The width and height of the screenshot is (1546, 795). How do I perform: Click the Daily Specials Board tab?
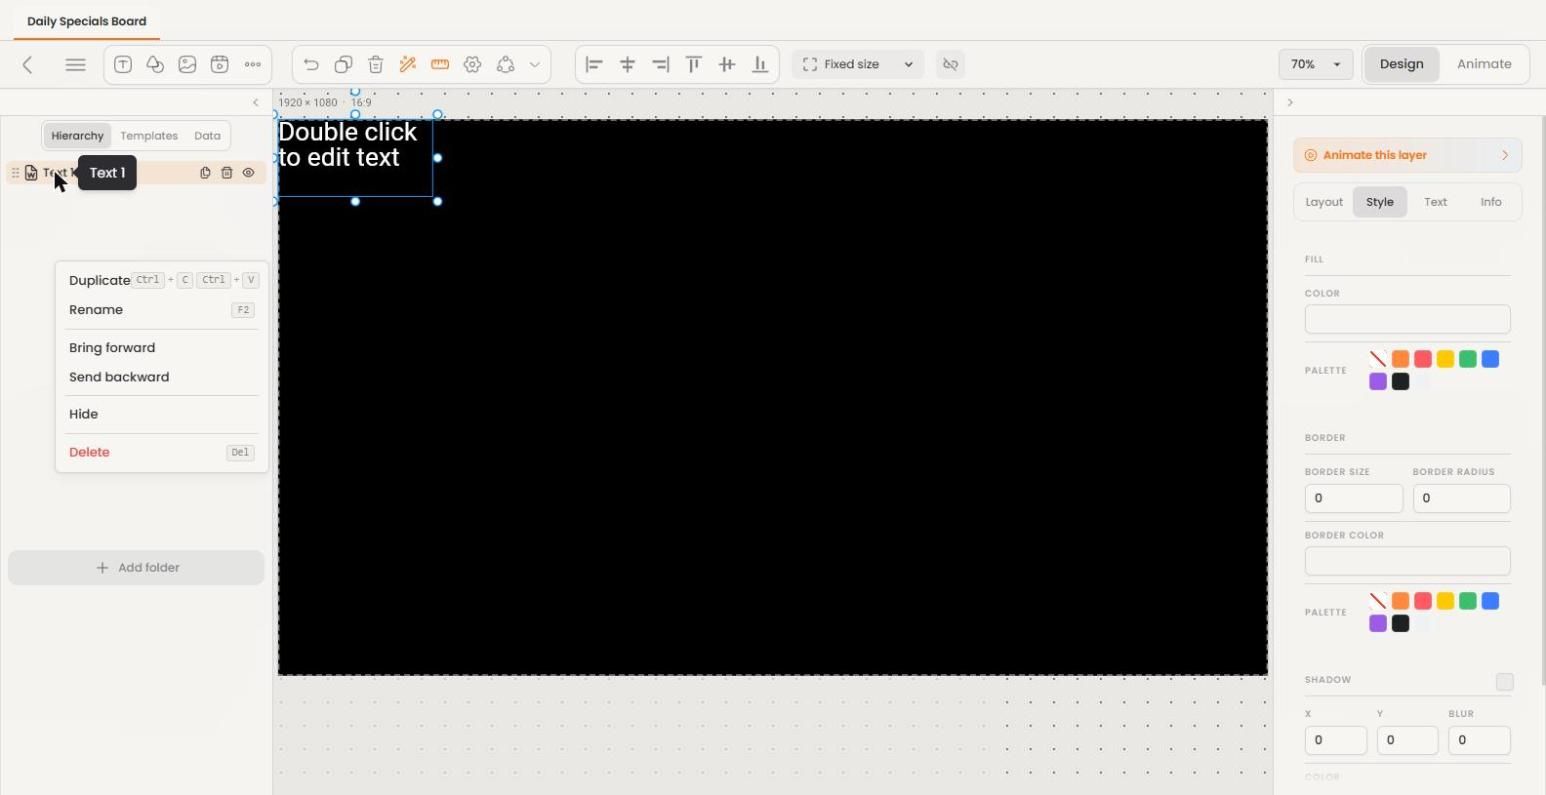pyautogui.click(x=87, y=21)
